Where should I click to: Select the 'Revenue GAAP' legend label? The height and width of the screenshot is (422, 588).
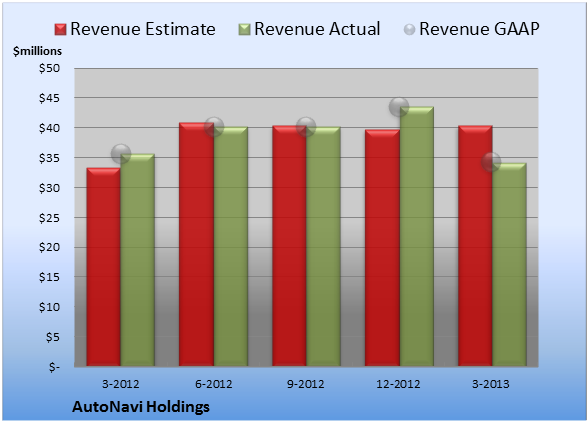point(479,29)
